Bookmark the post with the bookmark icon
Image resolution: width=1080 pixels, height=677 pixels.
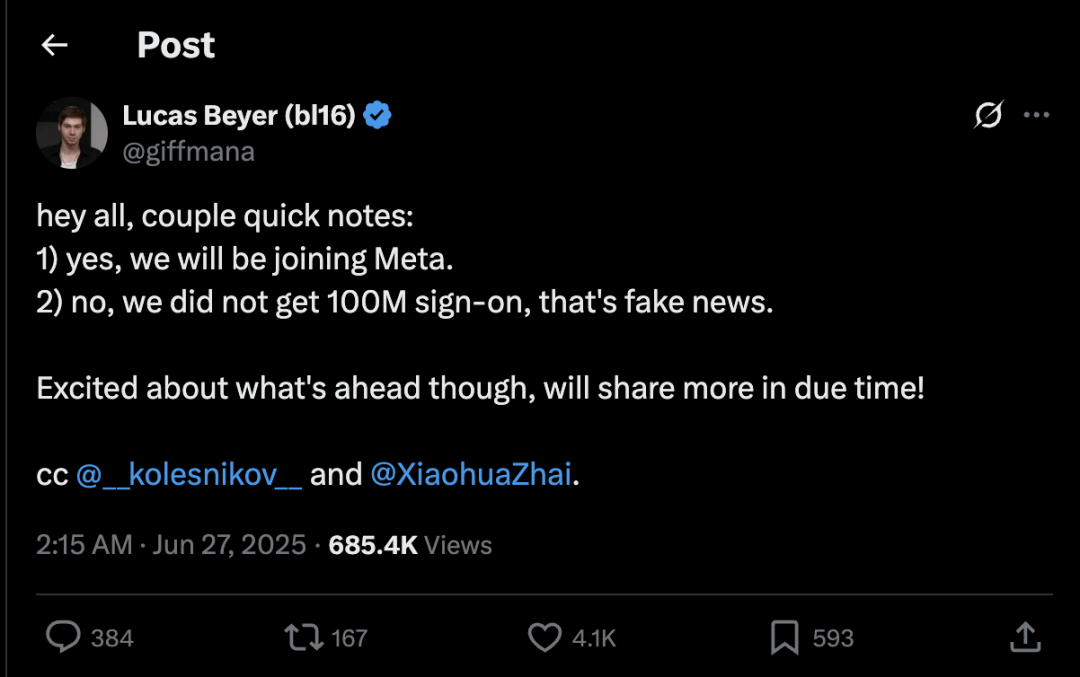(x=784, y=638)
